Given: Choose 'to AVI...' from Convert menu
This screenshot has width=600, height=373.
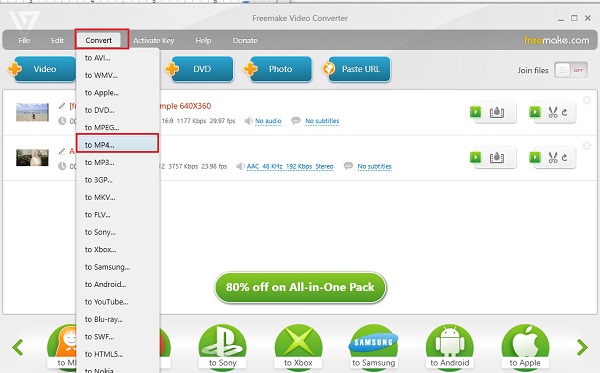Looking at the screenshot, I should [117, 58].
